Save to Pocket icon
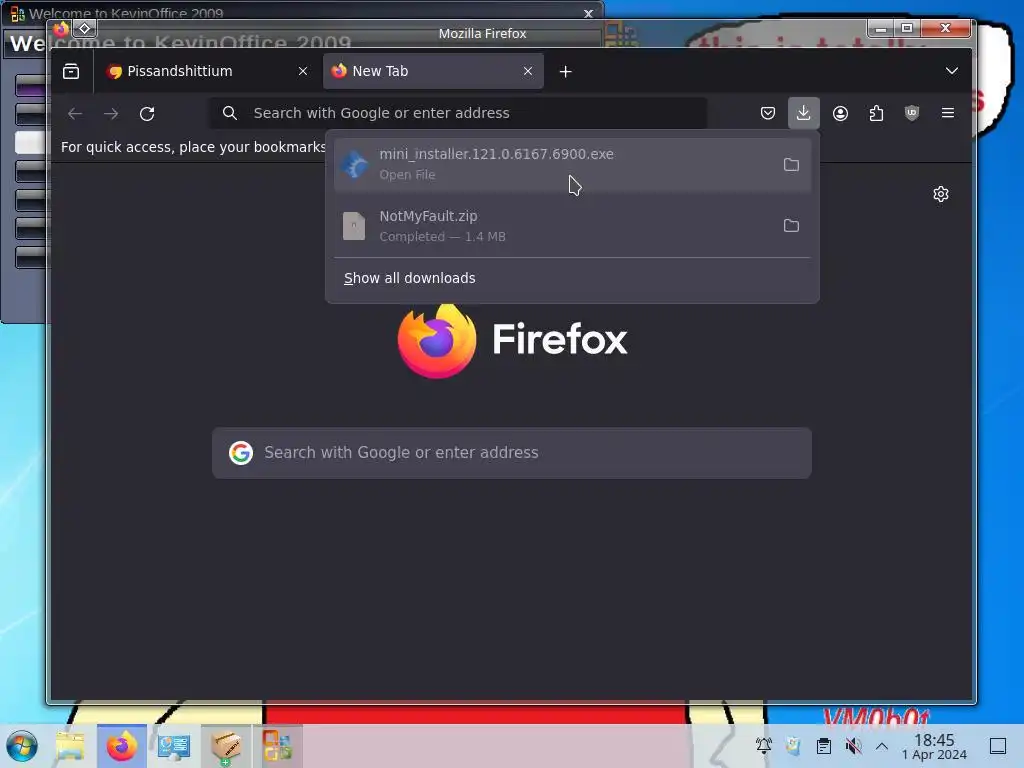Image resolution: width=1024 pixels, height=768 pixels. click(768, 113)
